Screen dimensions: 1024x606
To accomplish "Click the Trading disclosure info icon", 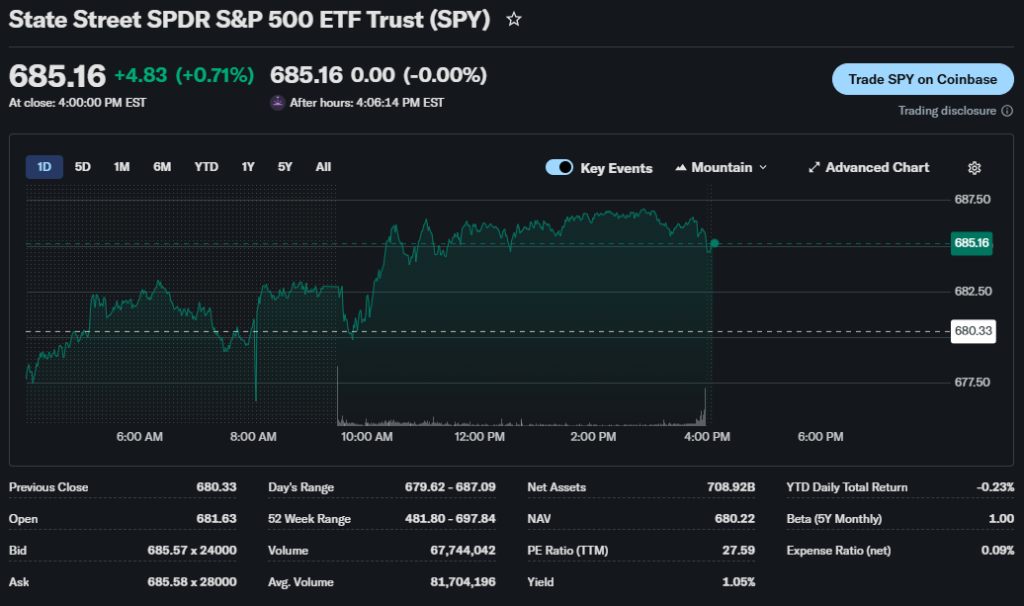I will point(1007,111).
